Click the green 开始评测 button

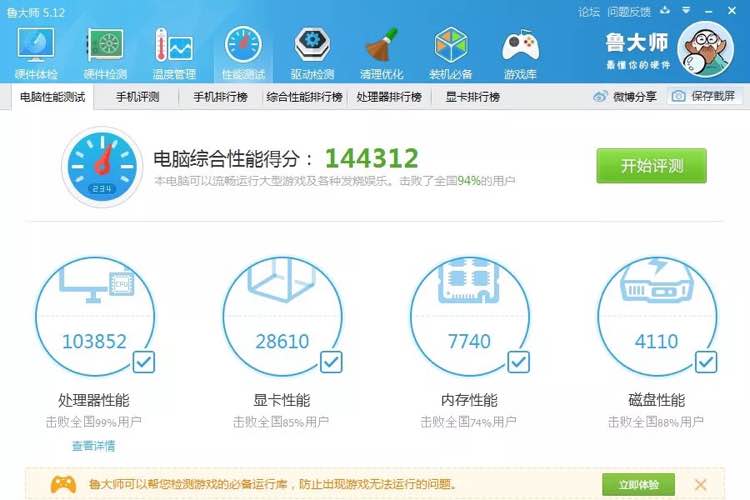(x=651, y=166)
